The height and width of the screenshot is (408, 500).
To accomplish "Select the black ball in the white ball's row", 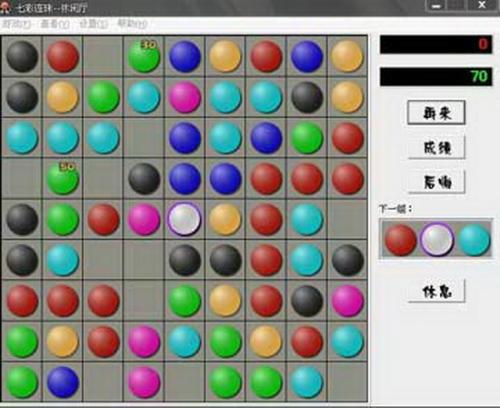I will click(22, 219).
